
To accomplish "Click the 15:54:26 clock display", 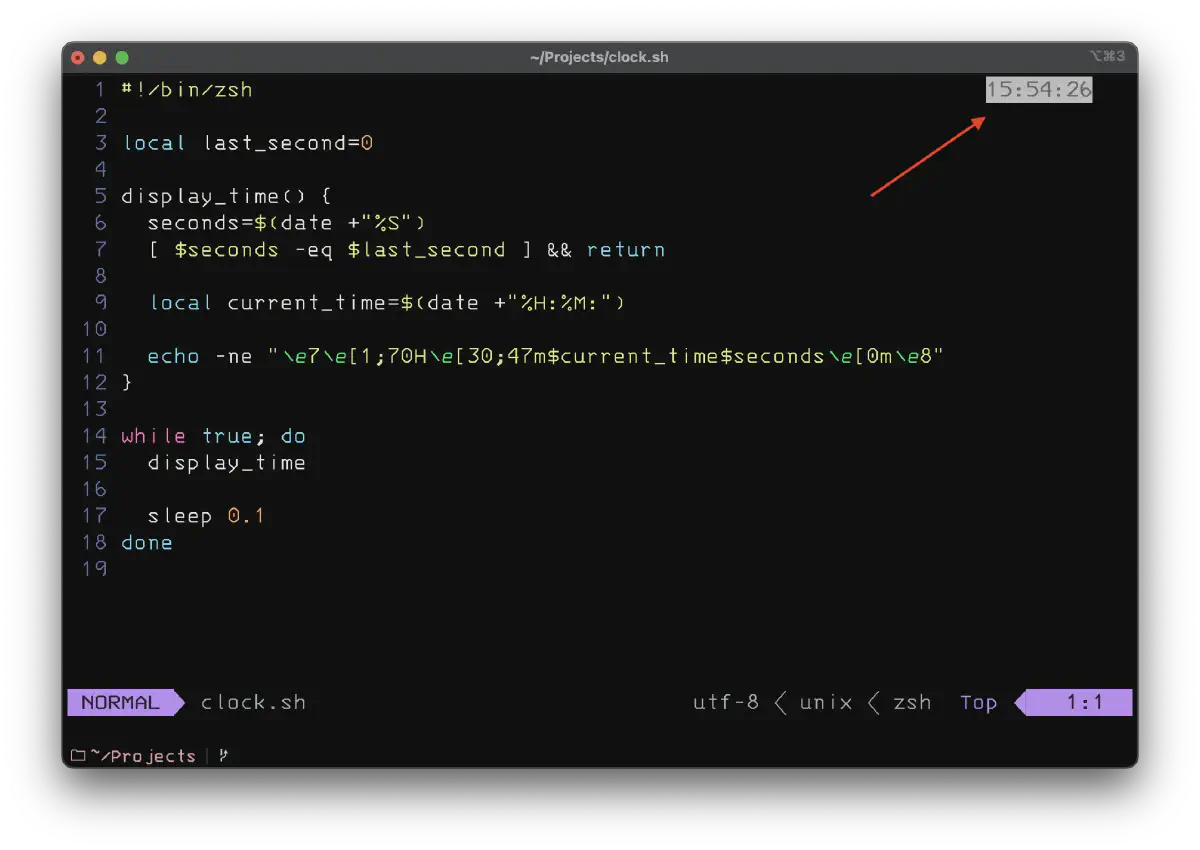I will 1039,90.
